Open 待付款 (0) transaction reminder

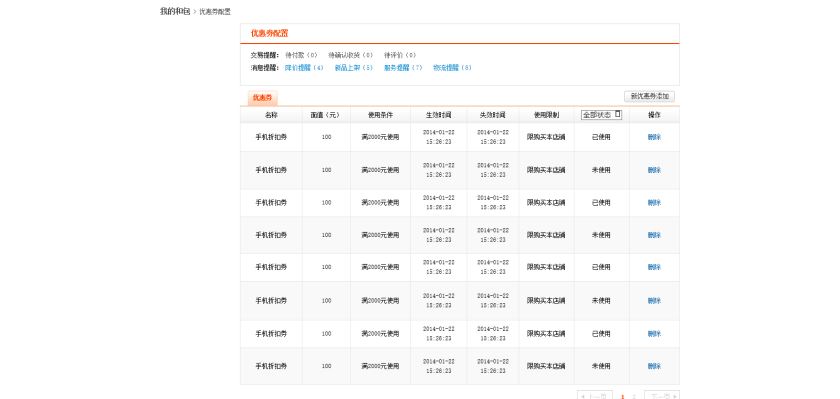click(302, 55)
